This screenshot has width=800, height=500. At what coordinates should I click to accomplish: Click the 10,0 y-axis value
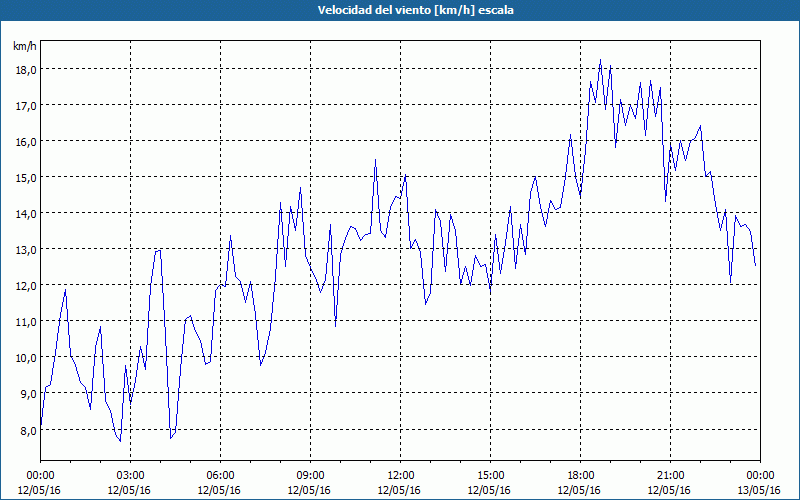26,358
